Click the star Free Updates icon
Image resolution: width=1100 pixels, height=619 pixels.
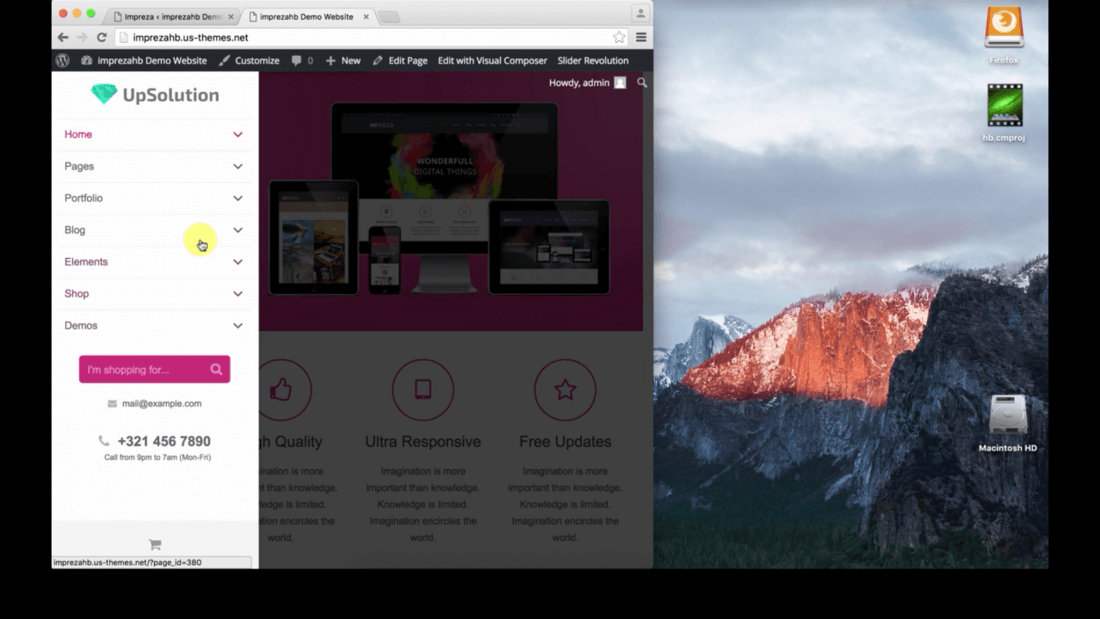pyautogui.click(x=565, y=390)
